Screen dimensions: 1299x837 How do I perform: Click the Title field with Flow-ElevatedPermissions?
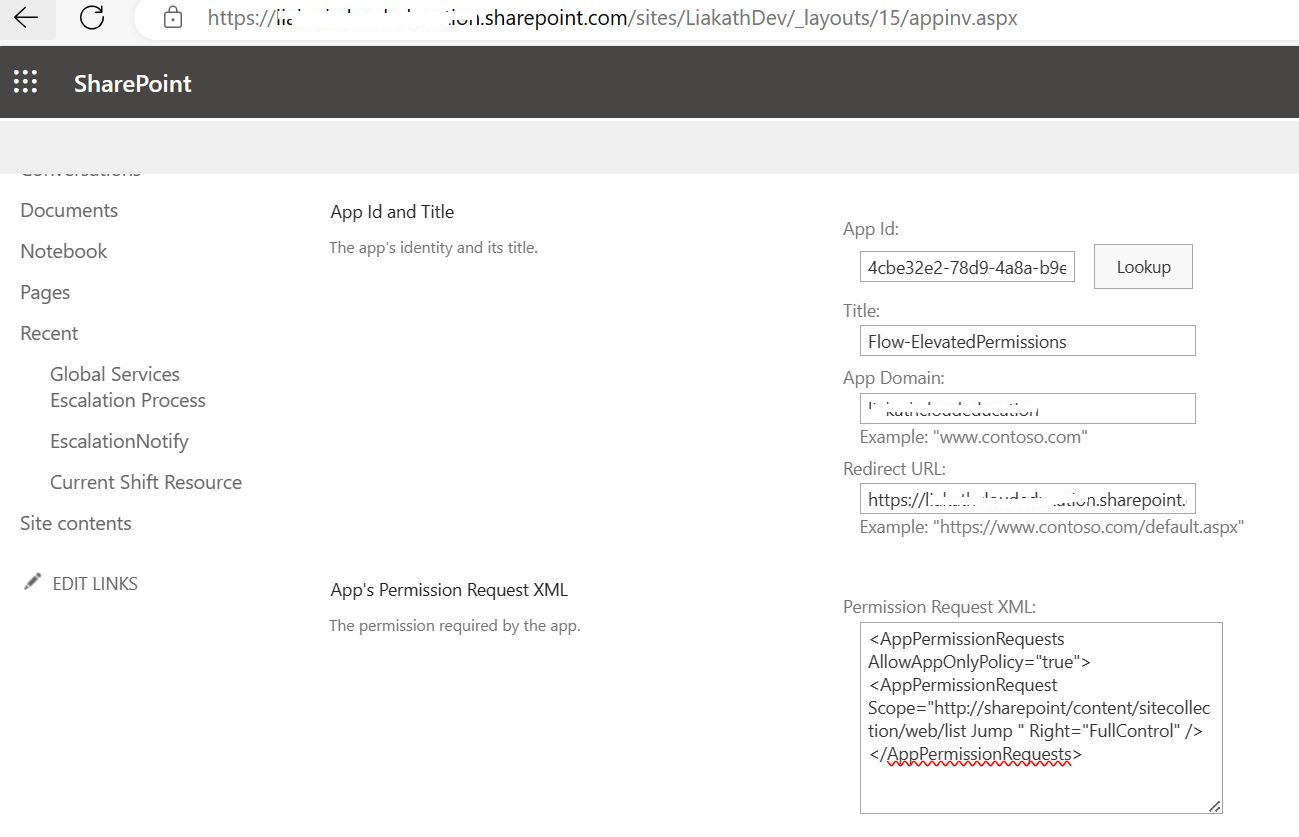point(1027,341)
